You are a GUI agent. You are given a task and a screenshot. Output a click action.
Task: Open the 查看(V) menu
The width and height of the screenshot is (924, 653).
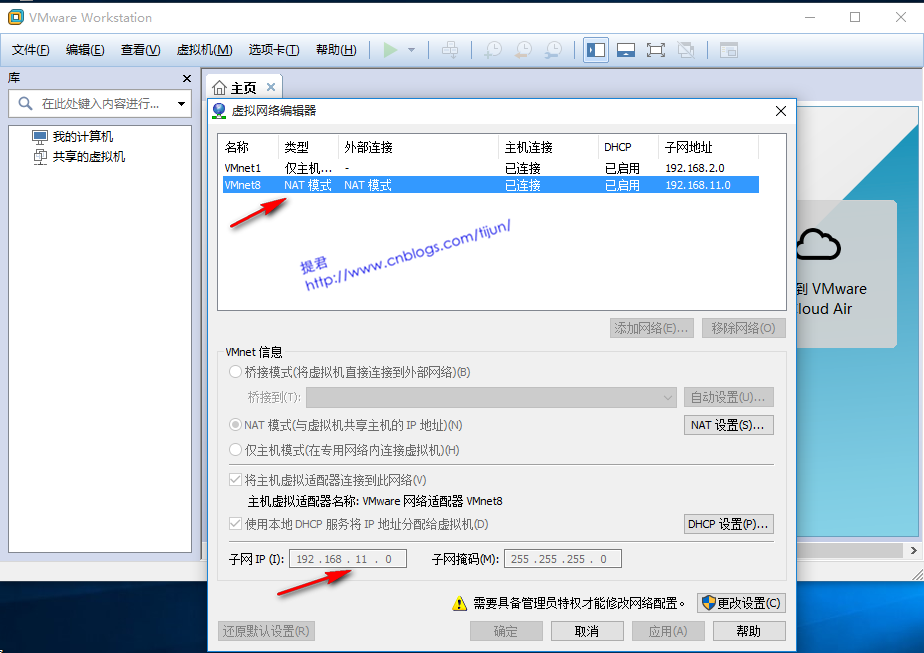click(140, 50)
